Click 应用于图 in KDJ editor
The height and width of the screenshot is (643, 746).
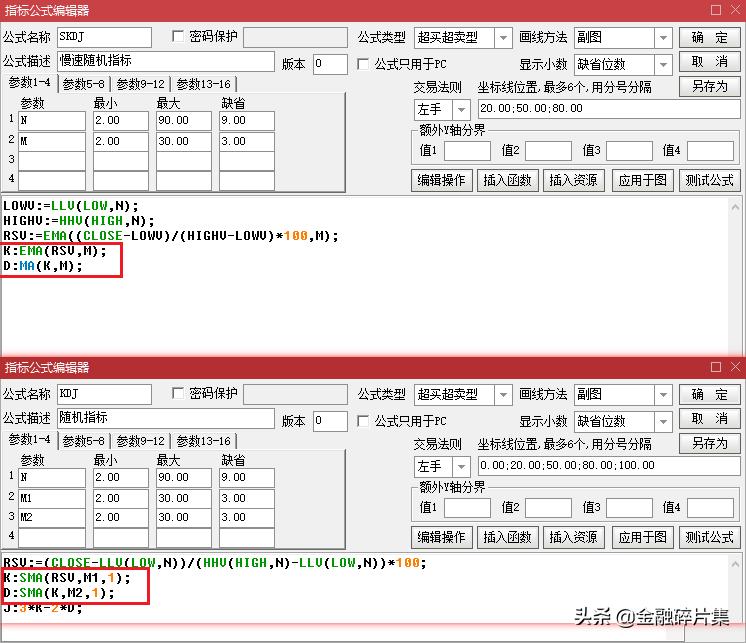click(643, 538)
